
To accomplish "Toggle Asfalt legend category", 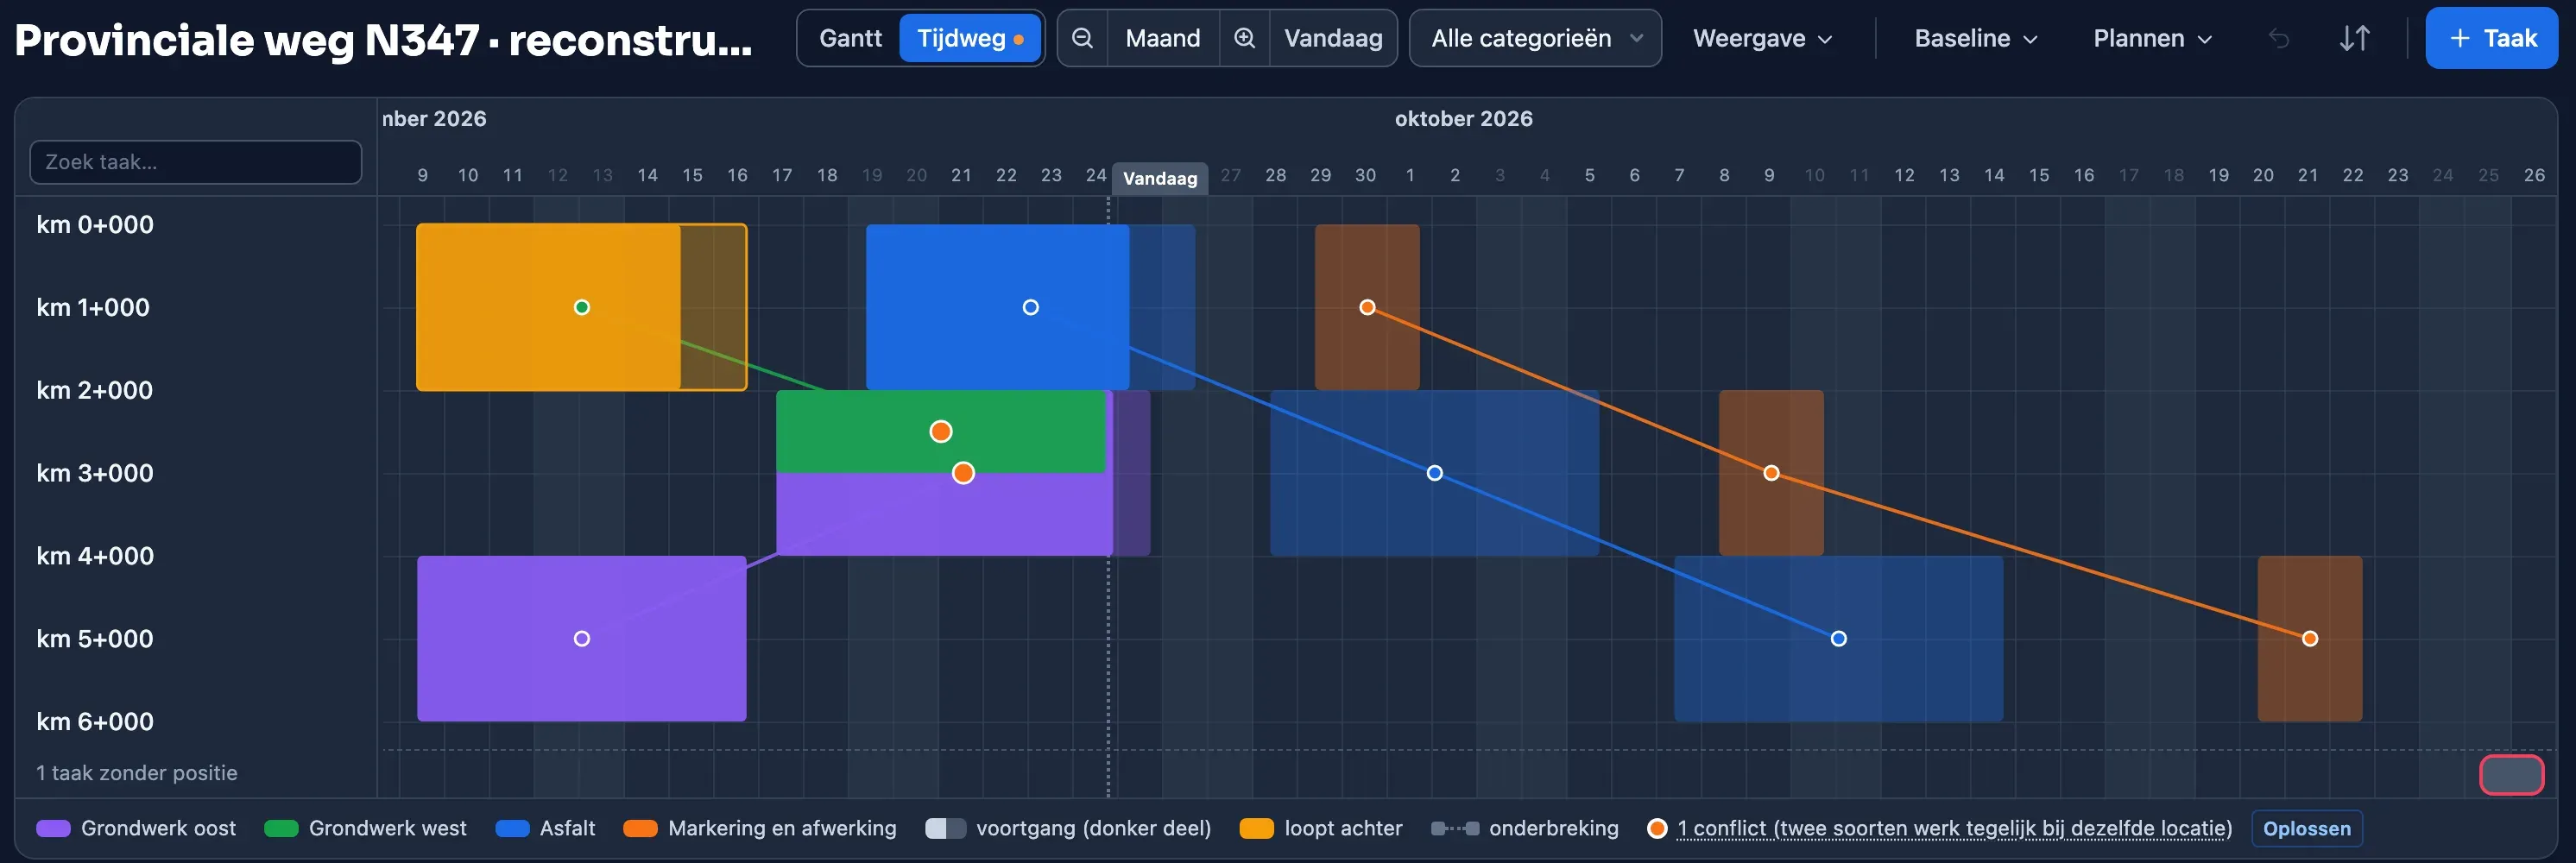I will tap(545, 828).
